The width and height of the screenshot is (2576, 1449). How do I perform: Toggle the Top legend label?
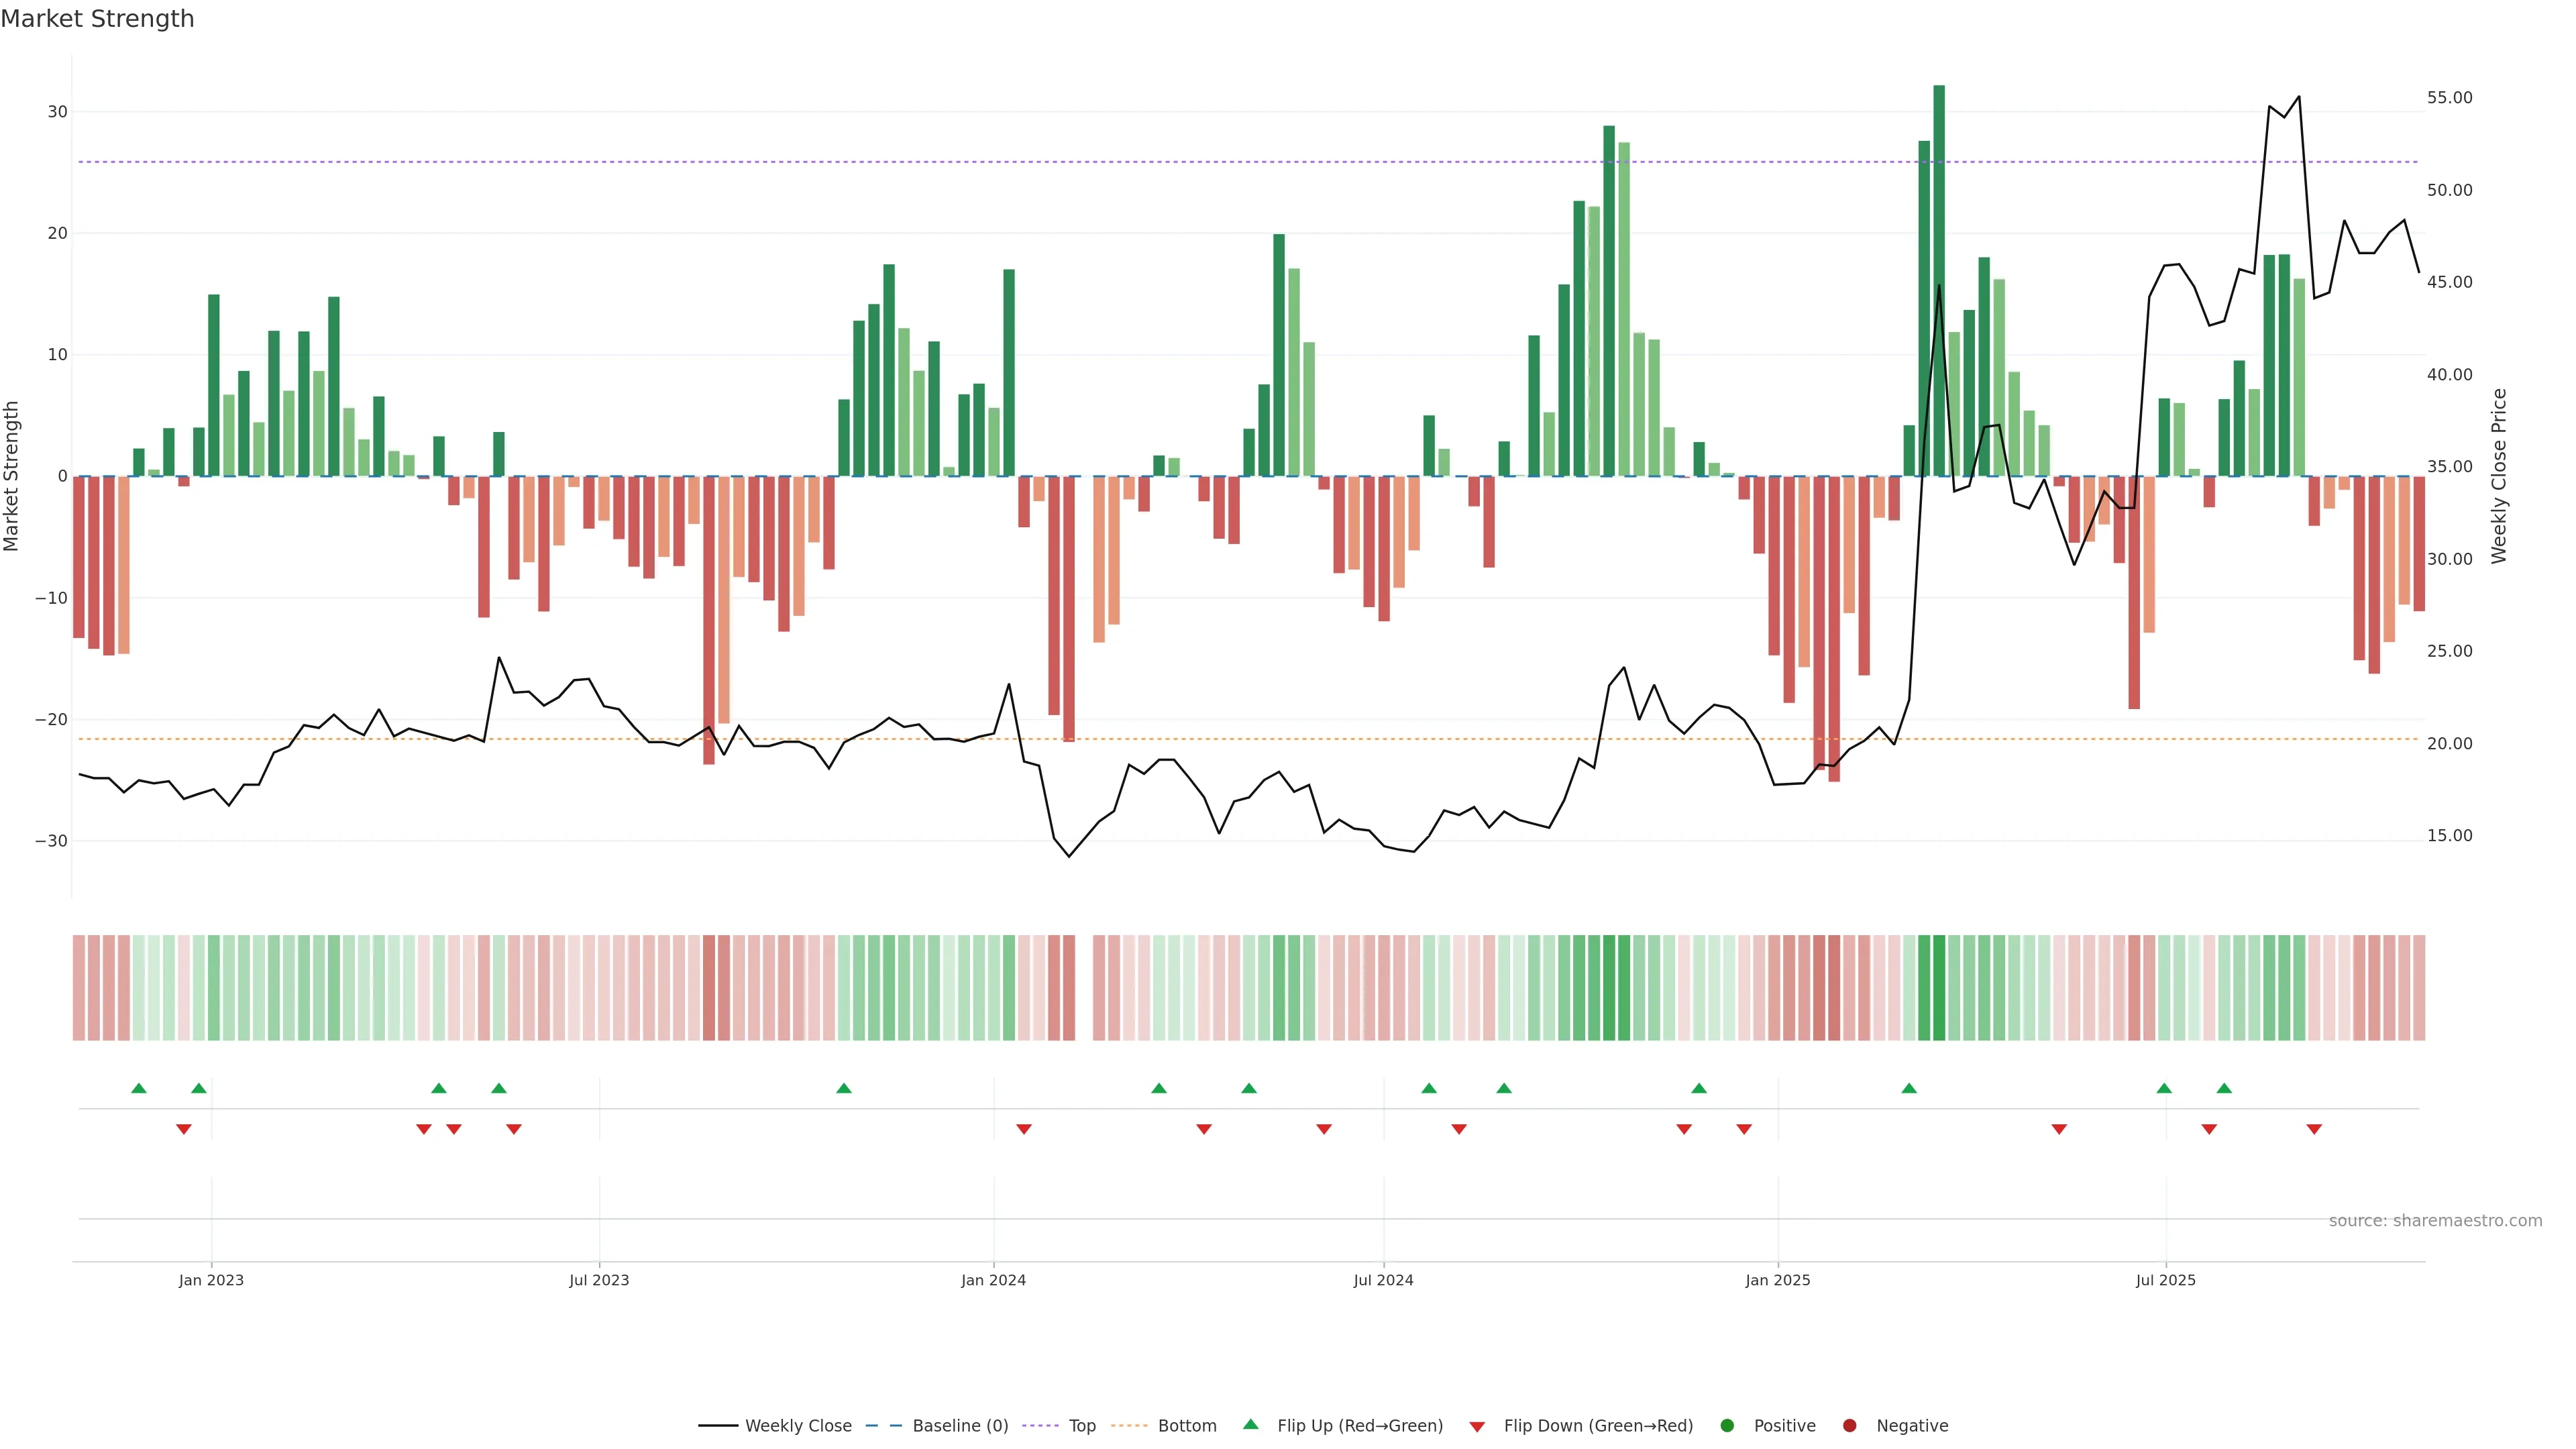pyautogui.click(x=1082, y=1426)
